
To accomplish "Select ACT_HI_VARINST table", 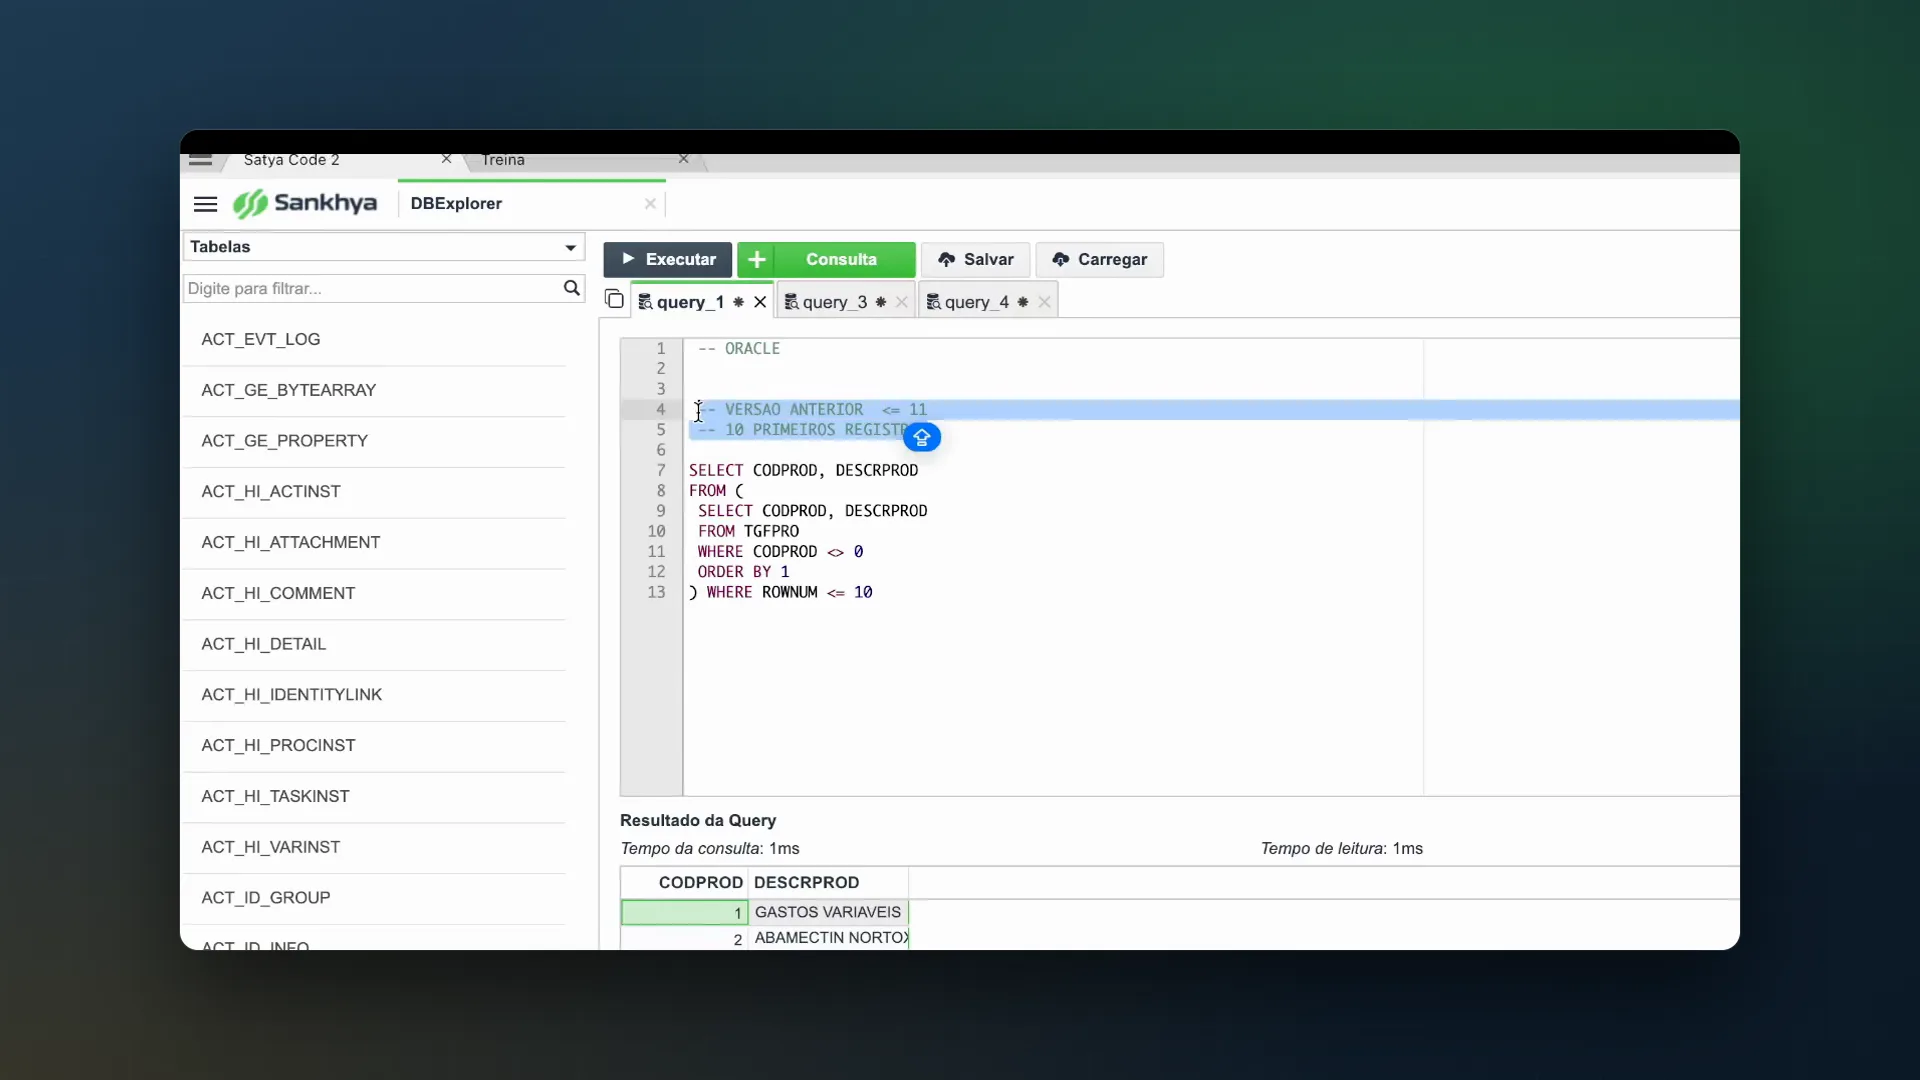I will tap(374, 848).
